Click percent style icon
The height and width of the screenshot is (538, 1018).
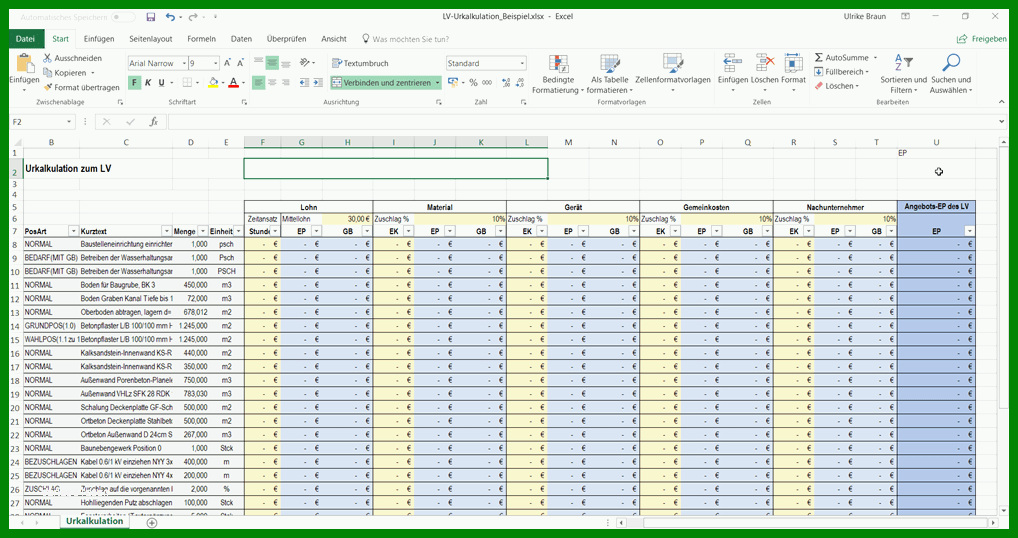tap(473, 82)
